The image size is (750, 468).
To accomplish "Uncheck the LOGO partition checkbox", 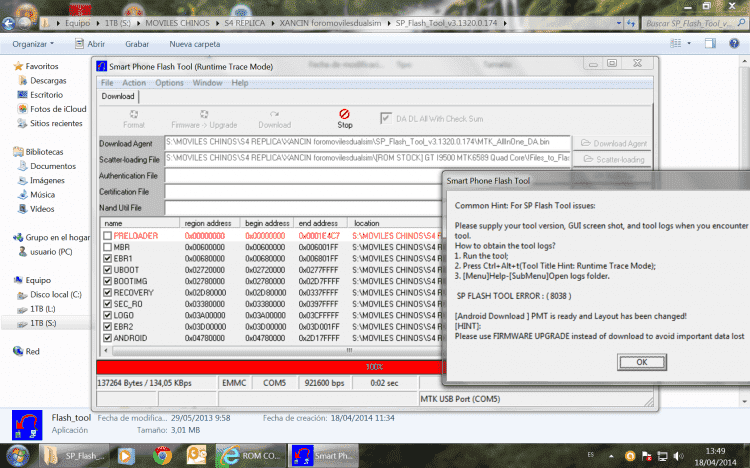I will click(x=108, y=315).
